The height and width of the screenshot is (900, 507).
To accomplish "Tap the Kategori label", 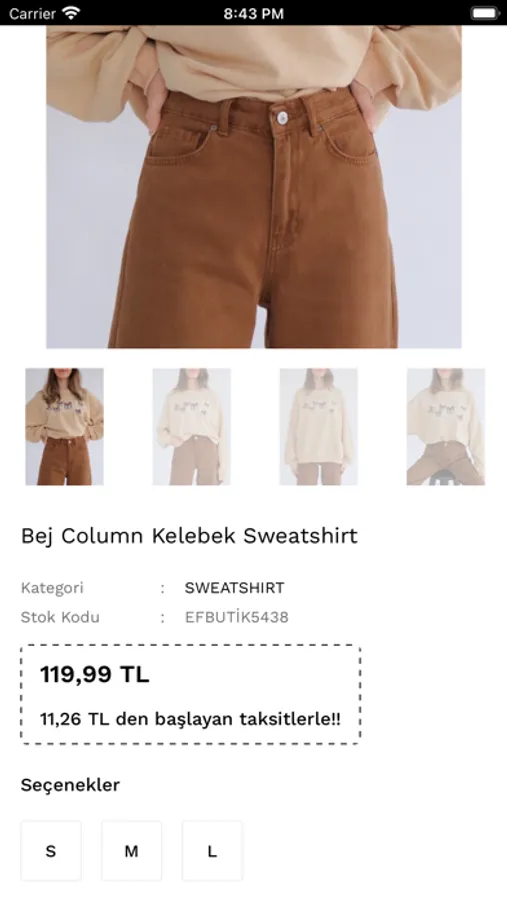I will [52, 588].
